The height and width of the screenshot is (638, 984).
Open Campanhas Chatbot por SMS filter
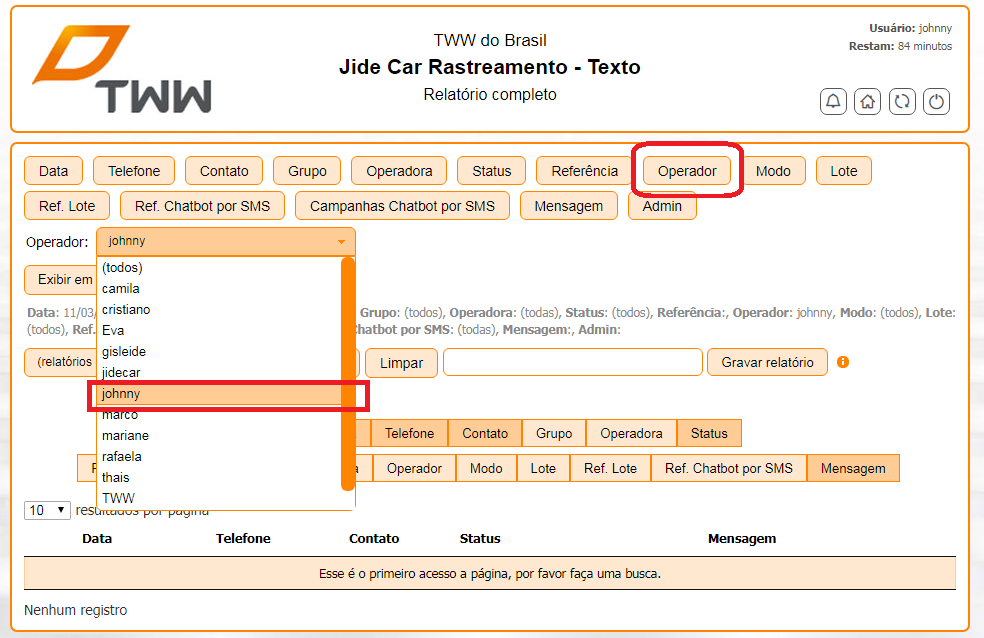(402, 206)
